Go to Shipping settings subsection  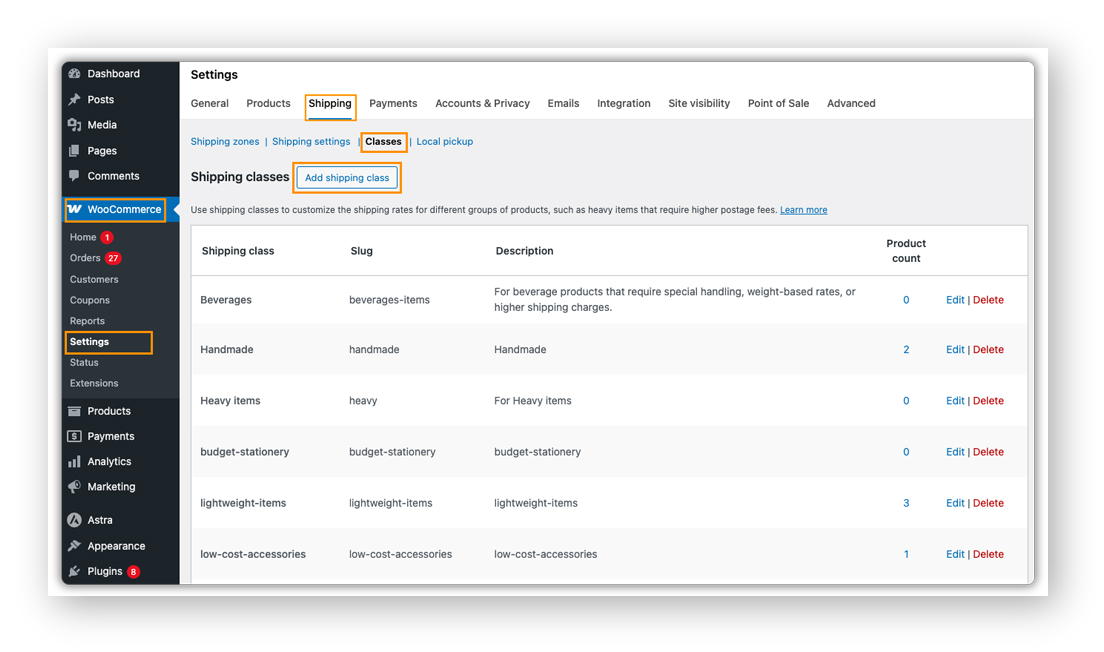[311, 142]
